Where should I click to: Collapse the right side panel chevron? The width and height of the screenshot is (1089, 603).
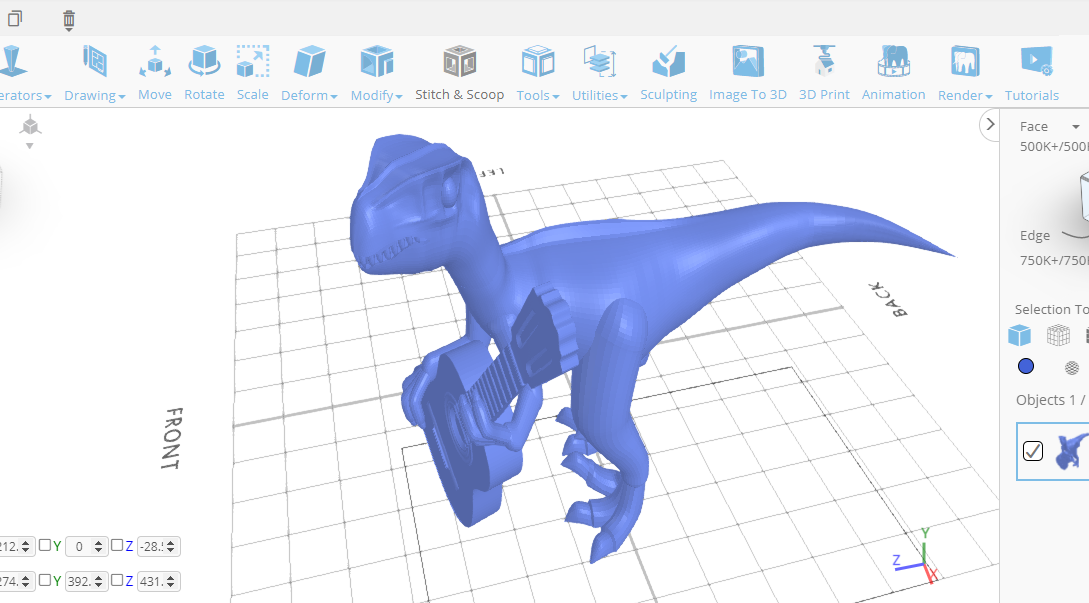click(990, 125)
